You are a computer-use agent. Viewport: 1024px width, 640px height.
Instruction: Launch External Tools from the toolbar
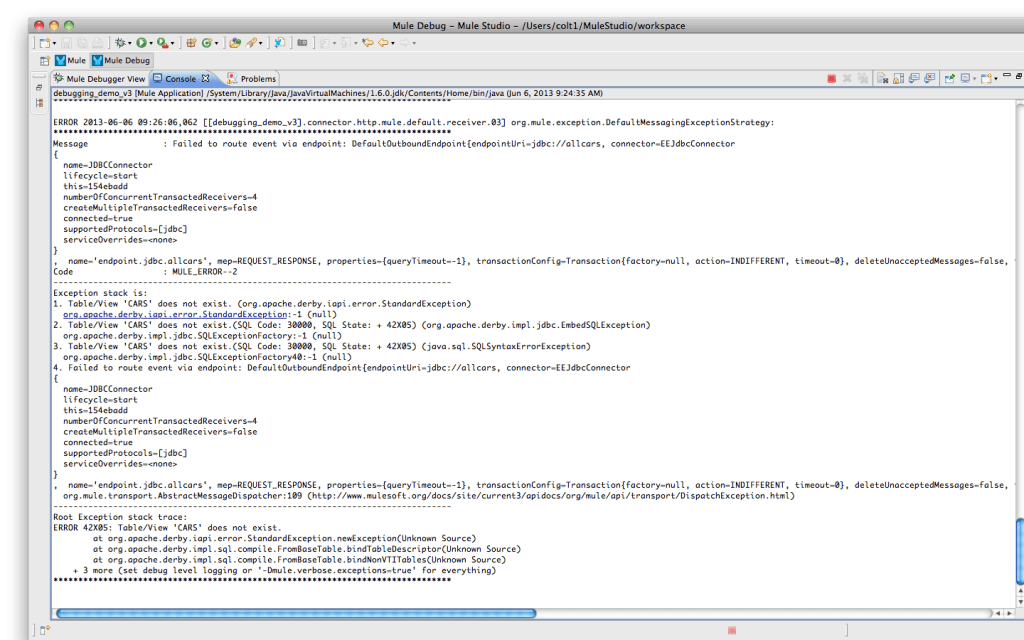coord(162,43)
